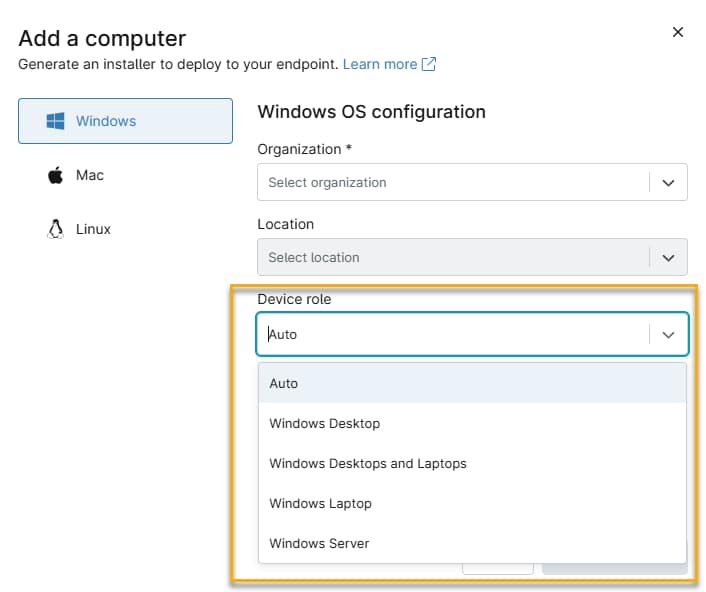Expand the Organization dropdown chevron
Image resolution: width=706 pixels, height=592 pixels.
coord(668,183)
